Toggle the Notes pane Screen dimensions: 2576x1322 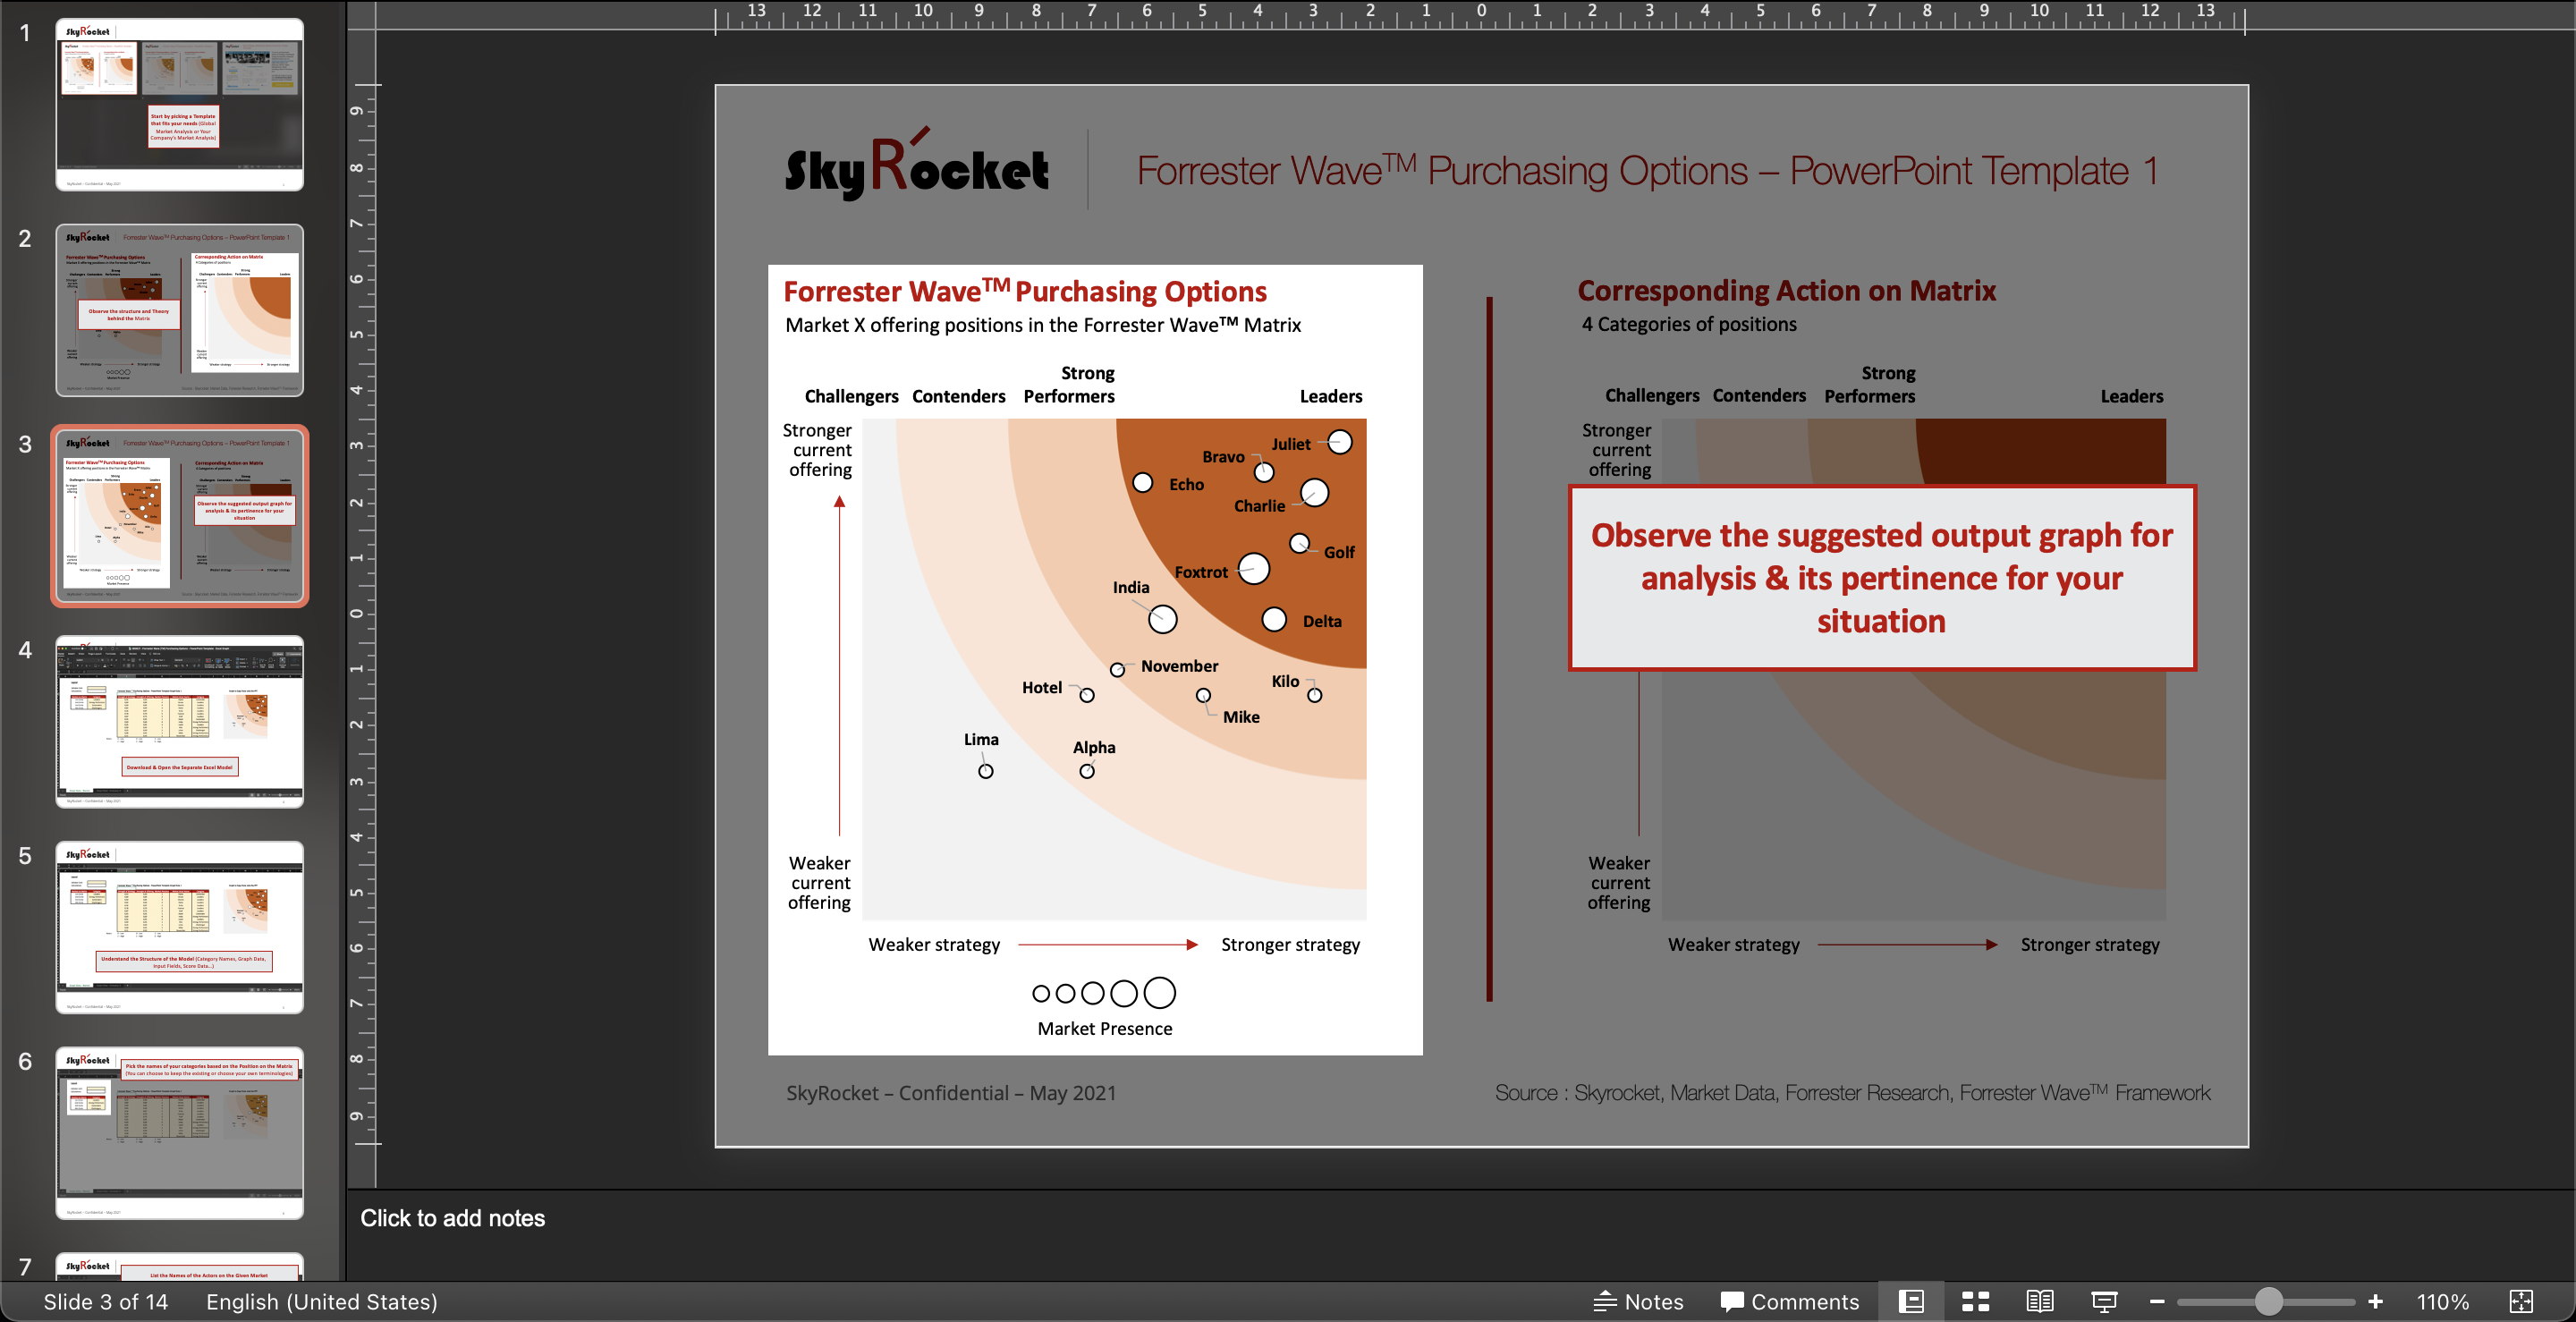coord(1638,1301)
